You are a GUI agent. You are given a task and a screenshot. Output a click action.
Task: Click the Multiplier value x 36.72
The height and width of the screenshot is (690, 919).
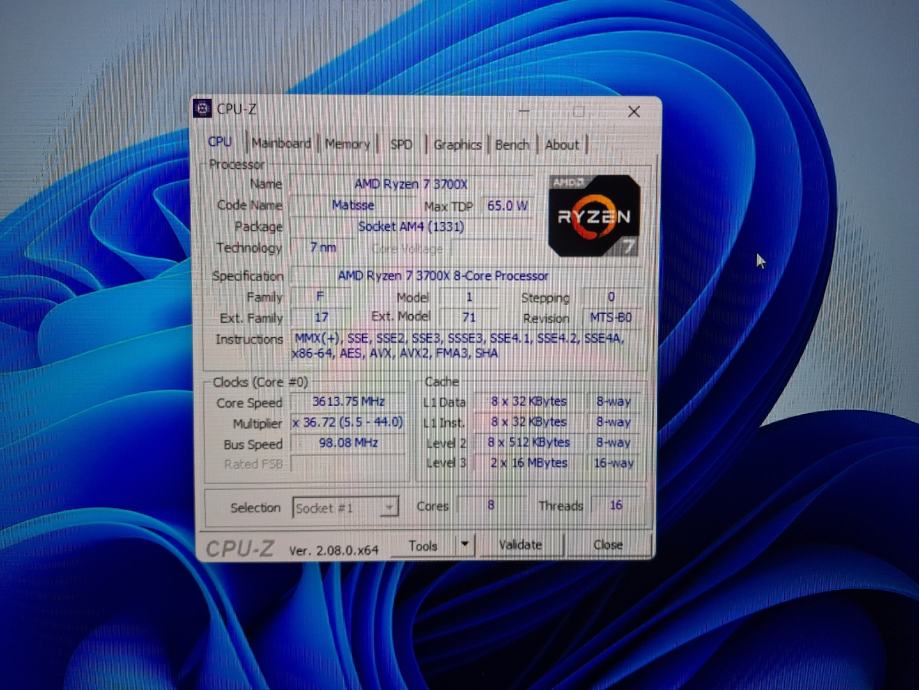pos(348,422)
